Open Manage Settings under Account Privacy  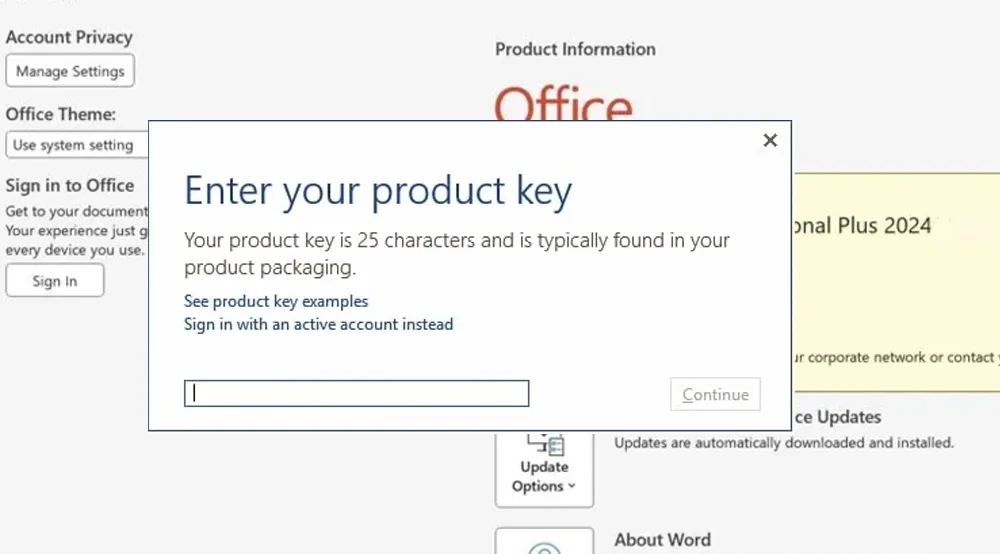[x=70, y=71]
